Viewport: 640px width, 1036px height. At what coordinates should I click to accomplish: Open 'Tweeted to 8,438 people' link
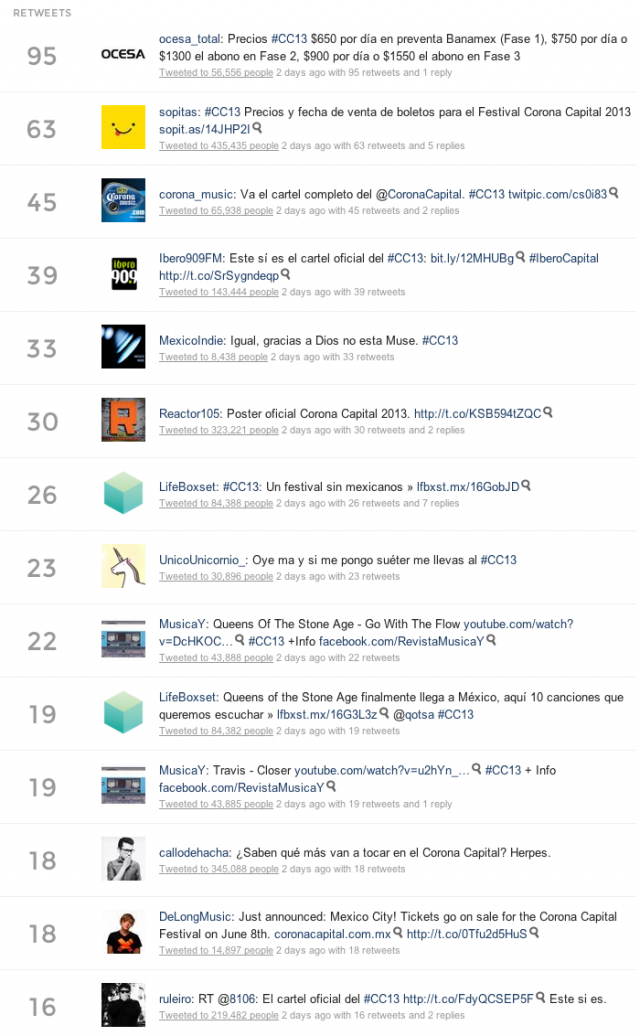(213, 357)
